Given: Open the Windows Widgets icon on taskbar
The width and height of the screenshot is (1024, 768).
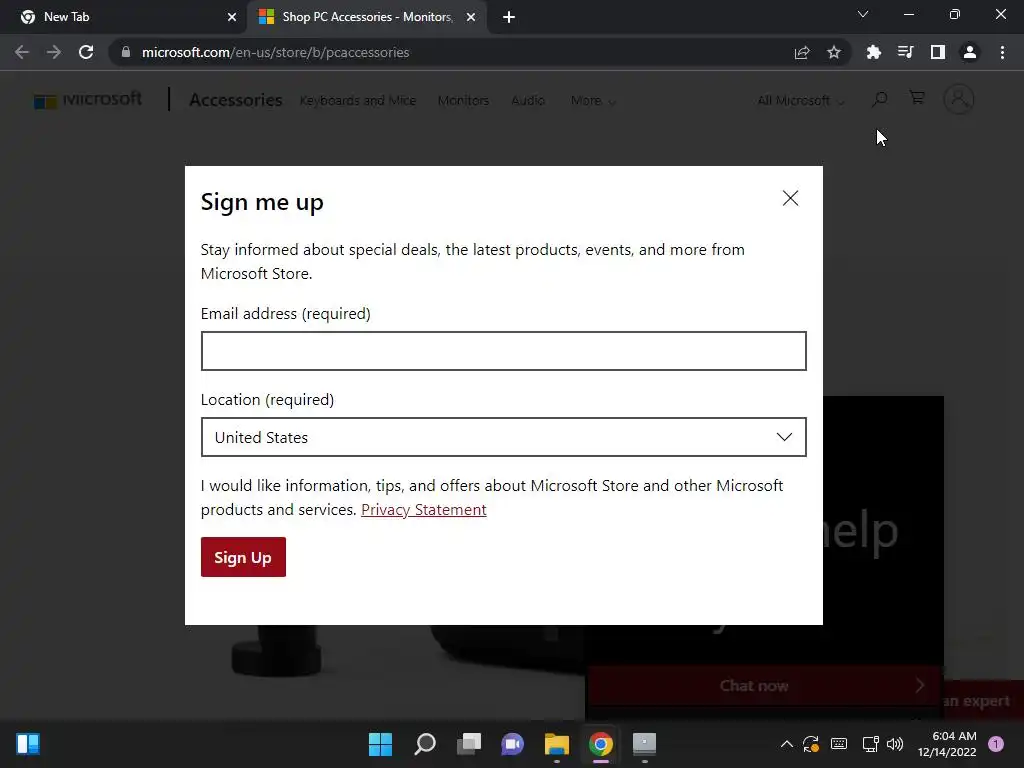Looking at the screenshot, I should click(28, 744).
